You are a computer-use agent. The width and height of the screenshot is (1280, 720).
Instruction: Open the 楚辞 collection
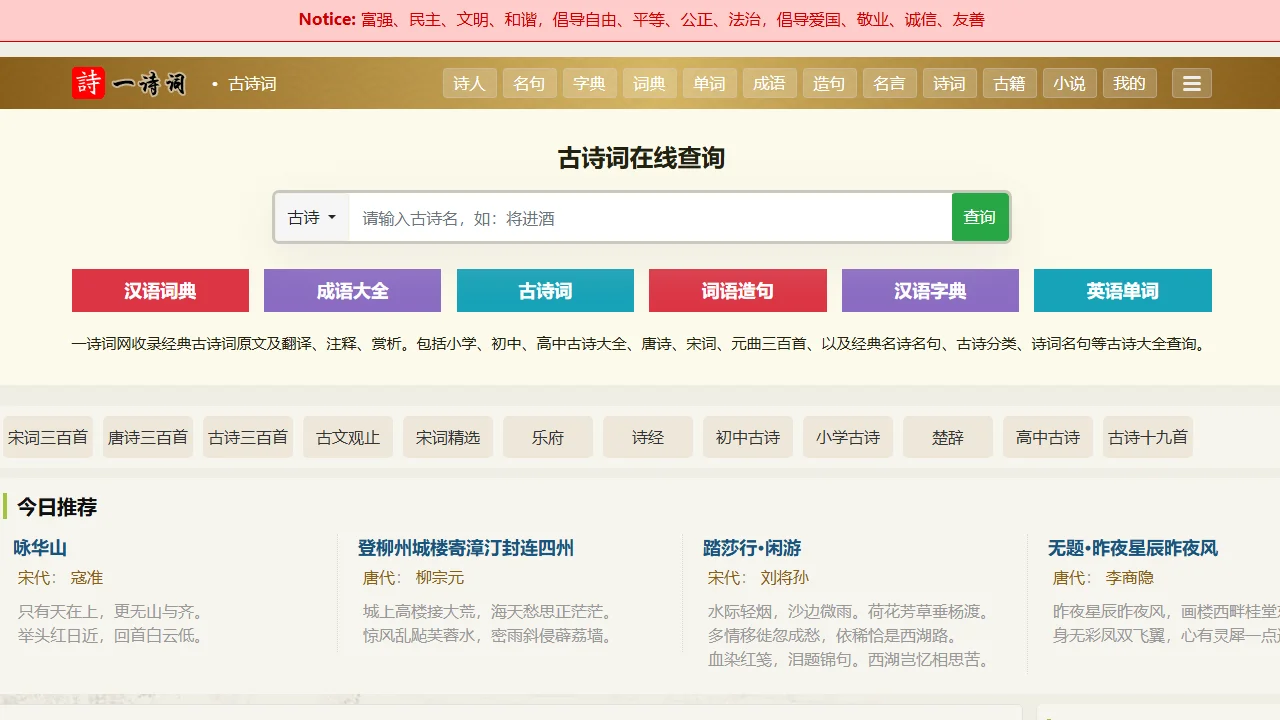(947, 437)
